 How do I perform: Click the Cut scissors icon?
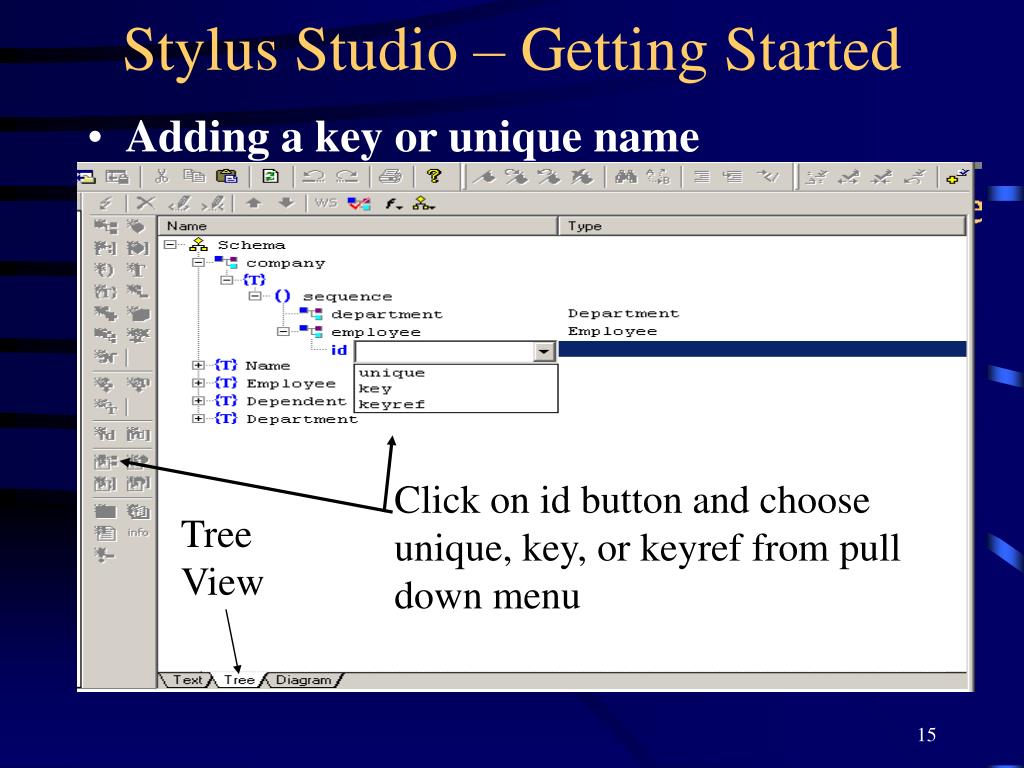162,176
